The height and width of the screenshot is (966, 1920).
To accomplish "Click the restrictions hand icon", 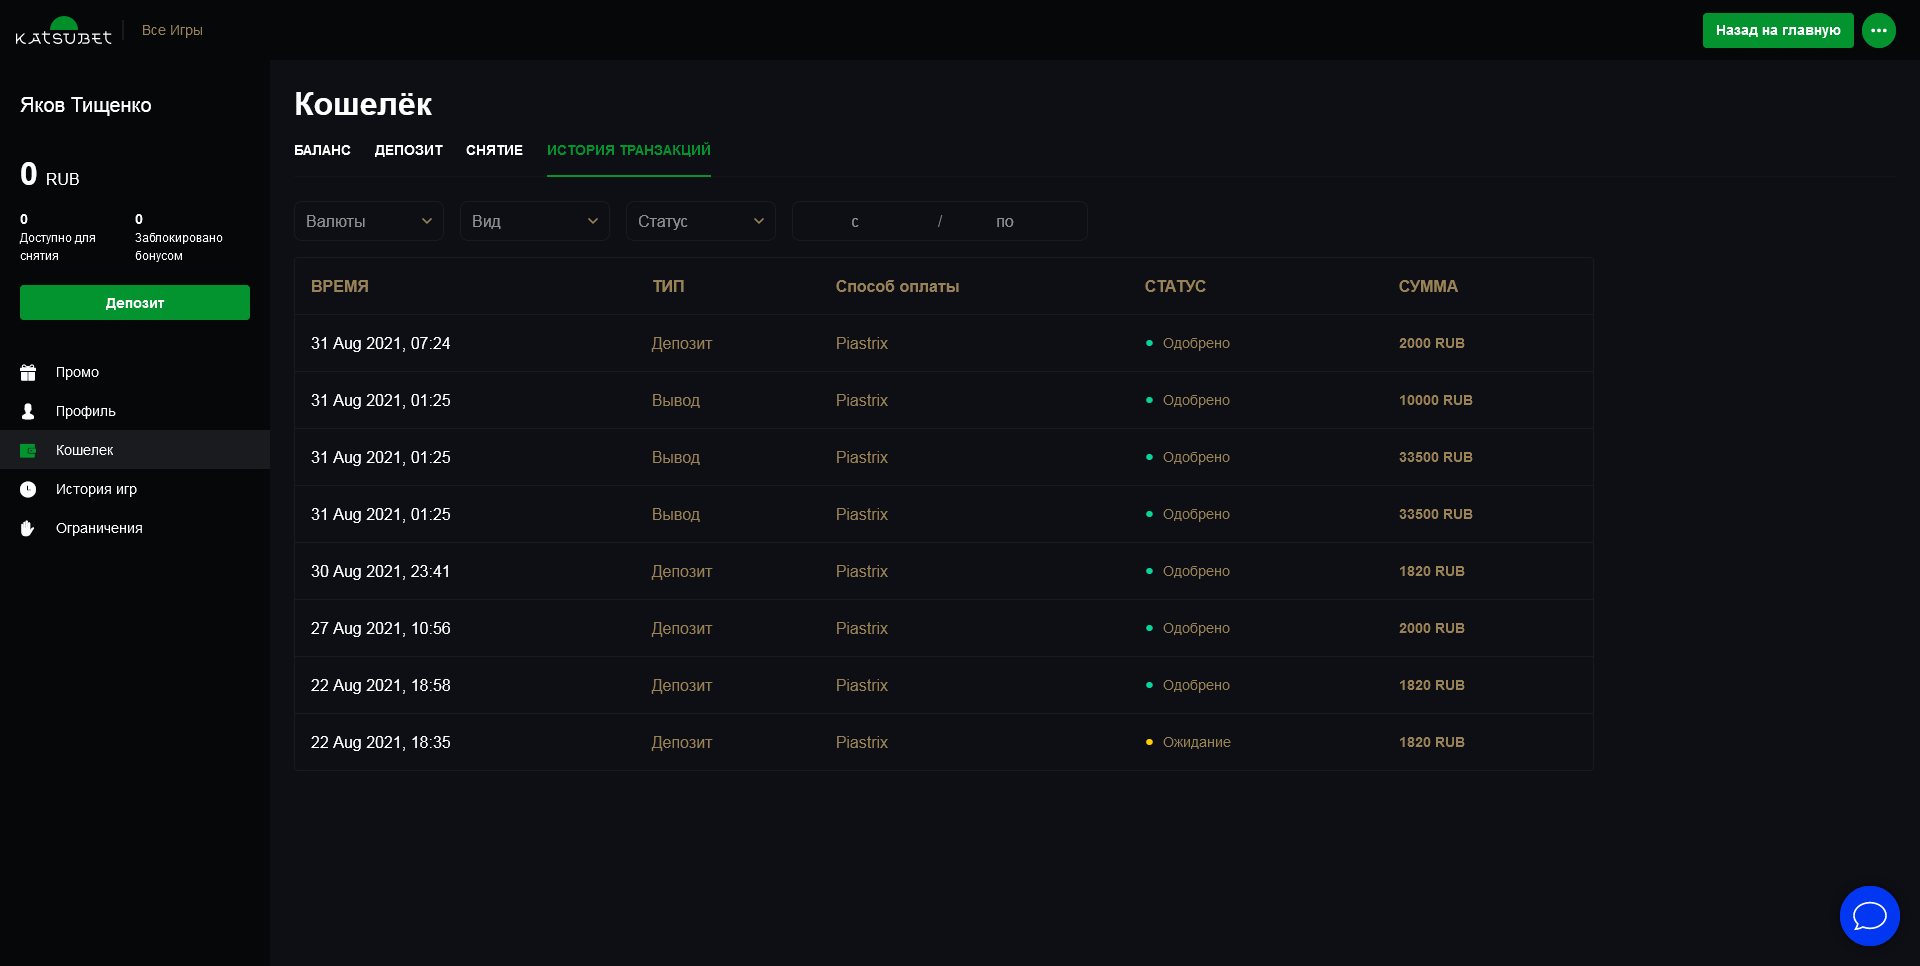I will 28,528.
